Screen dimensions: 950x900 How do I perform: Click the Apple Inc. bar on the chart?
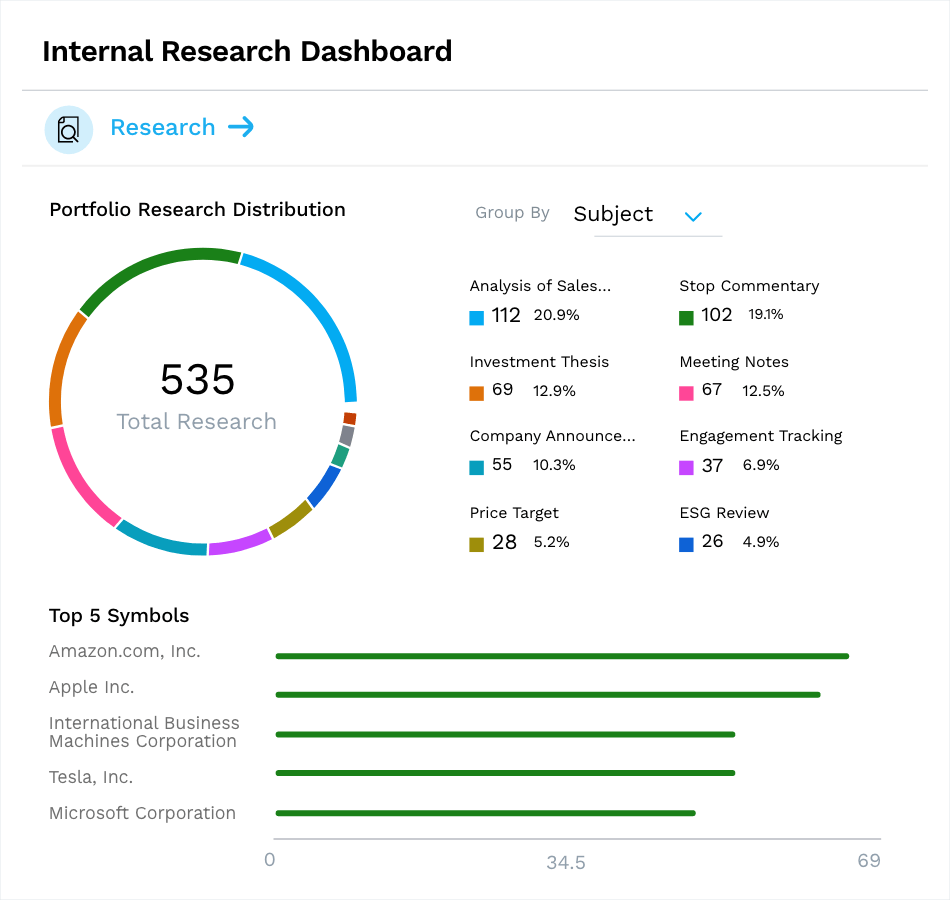coord(548,694)
